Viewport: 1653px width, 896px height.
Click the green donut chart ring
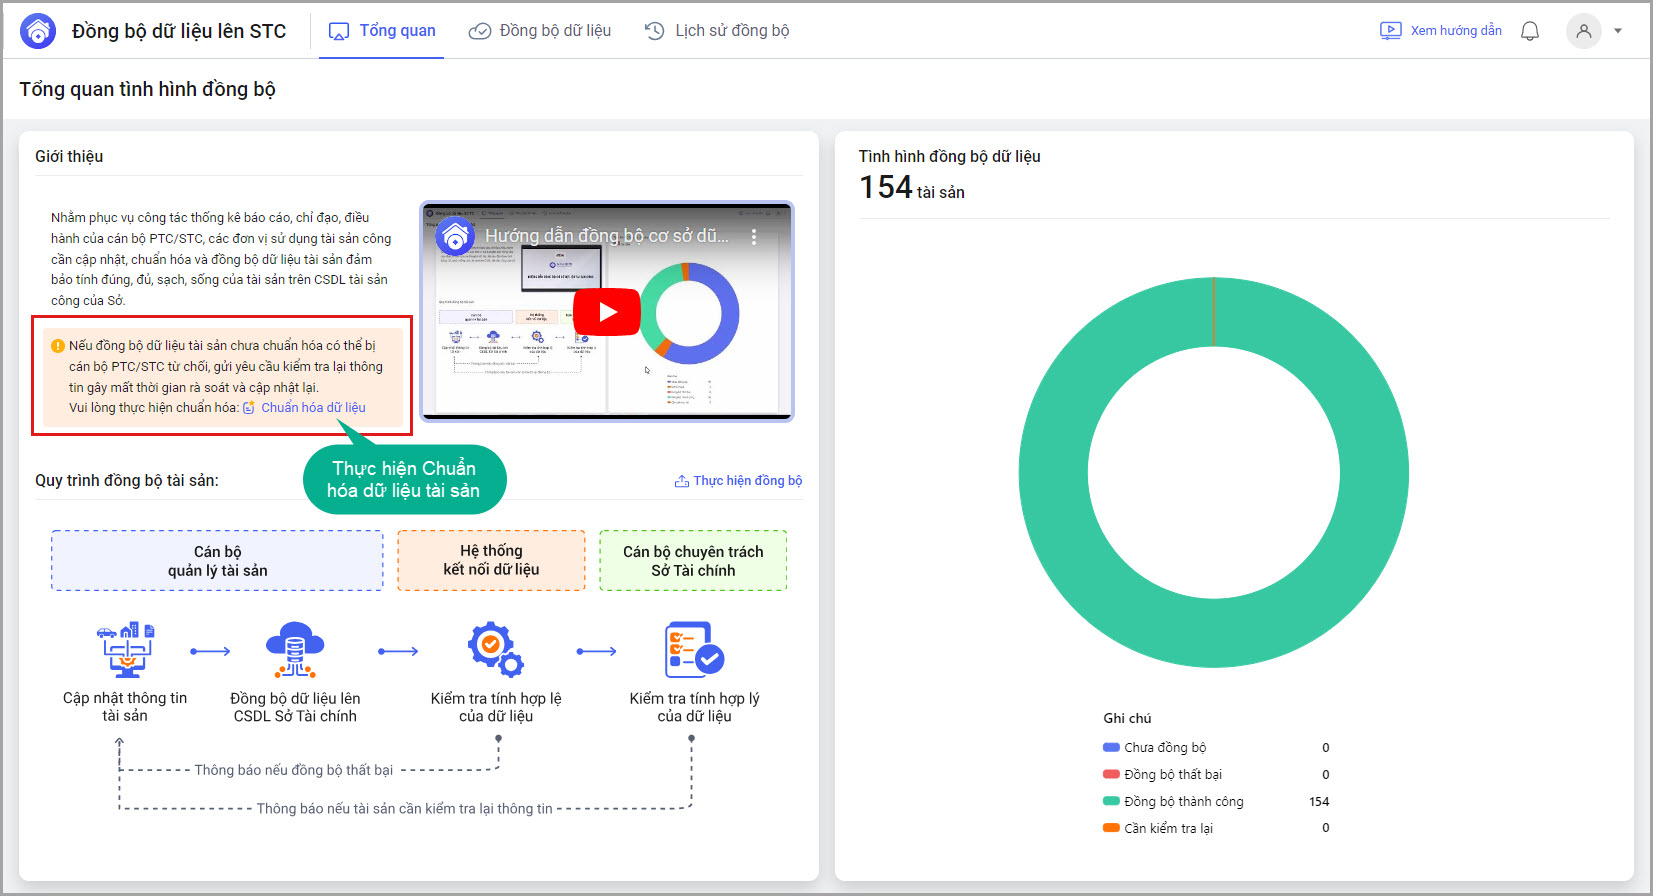1054,473
